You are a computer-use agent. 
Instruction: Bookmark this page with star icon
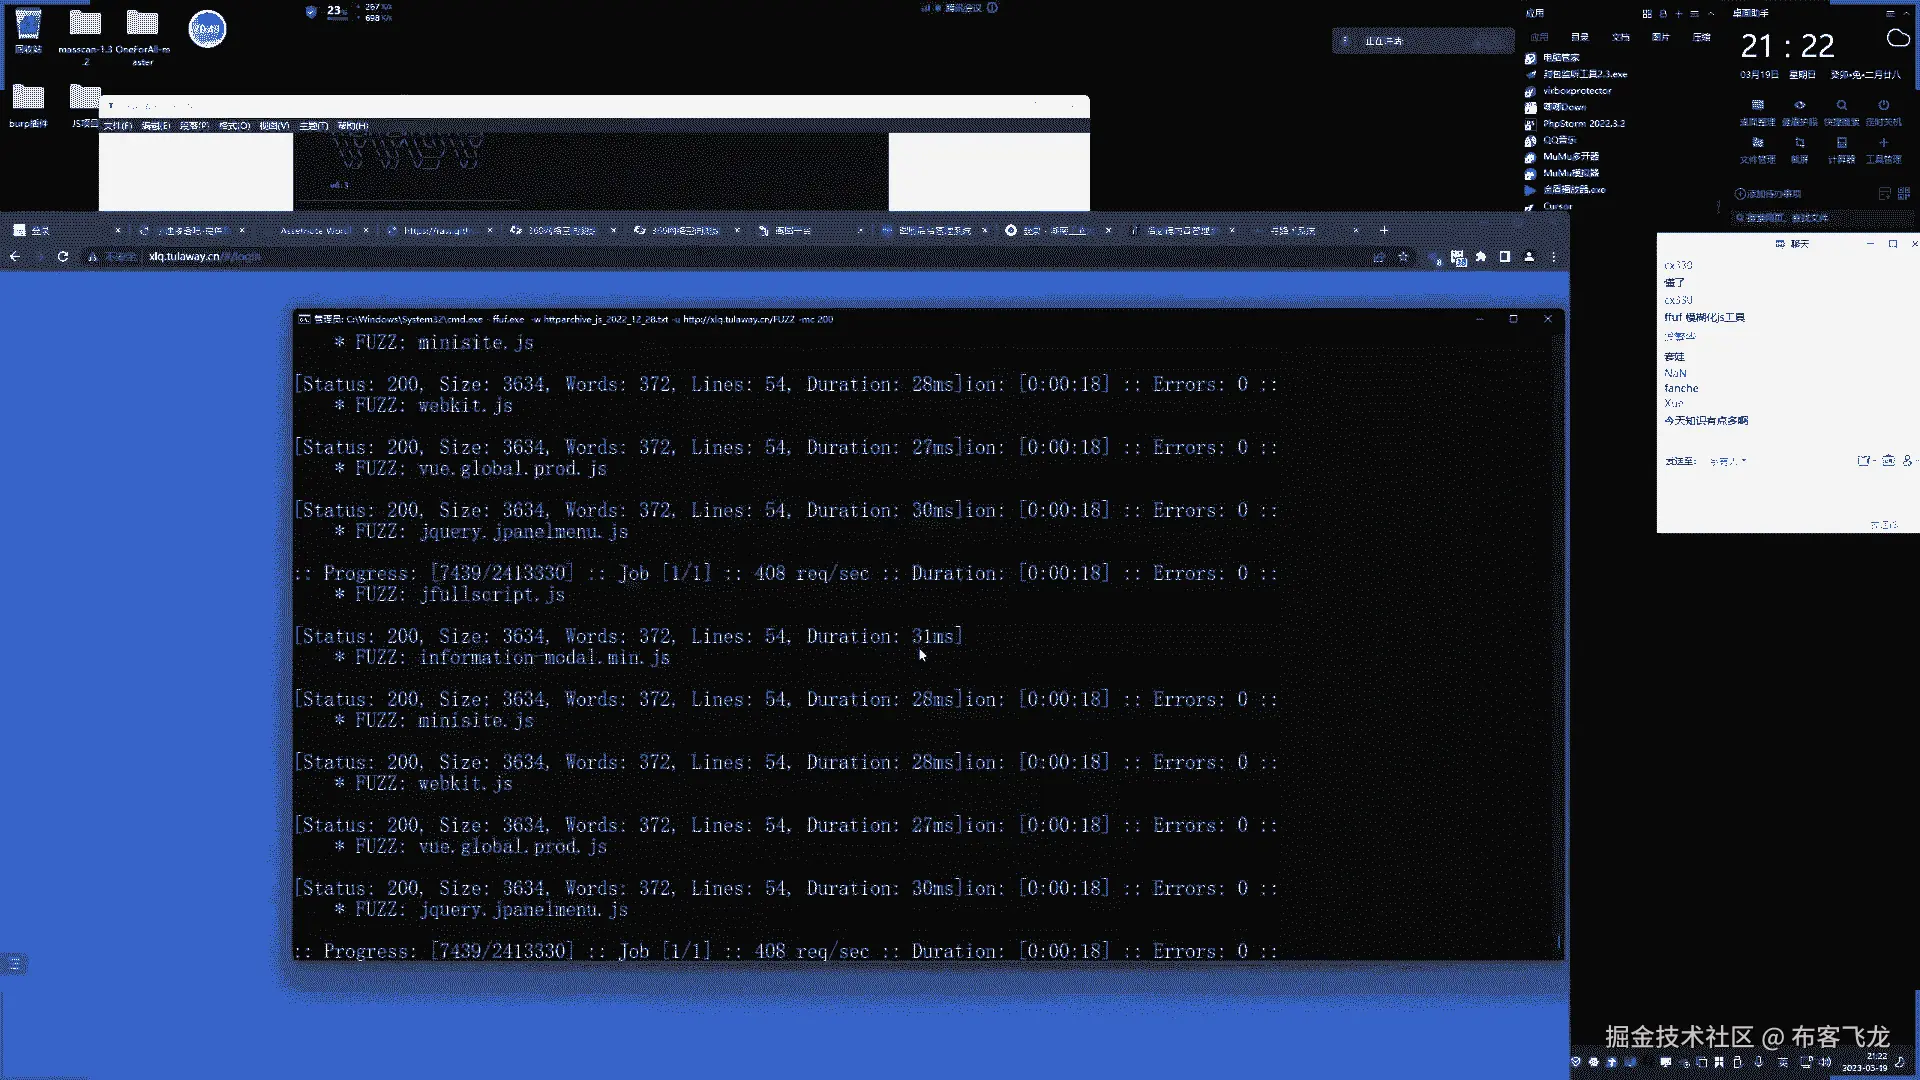(x=1403, y=257)
